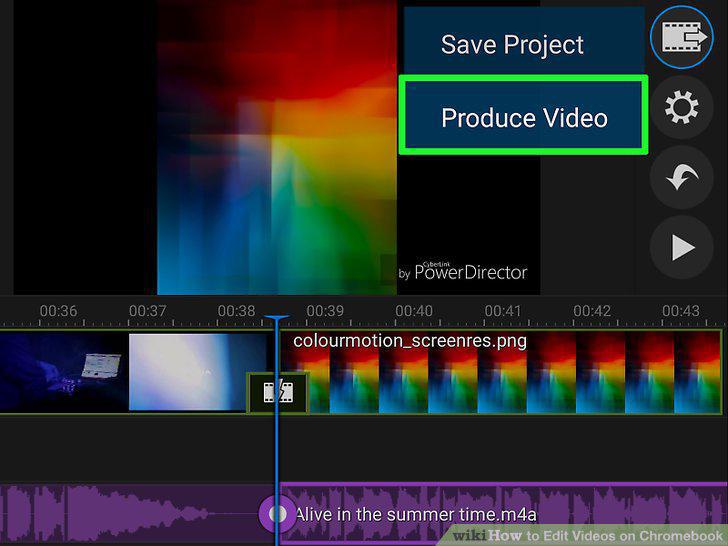The height and width of the screenshot is (546, 728).
Task: Play the timeline preview
Action: [x=682, y=247]
